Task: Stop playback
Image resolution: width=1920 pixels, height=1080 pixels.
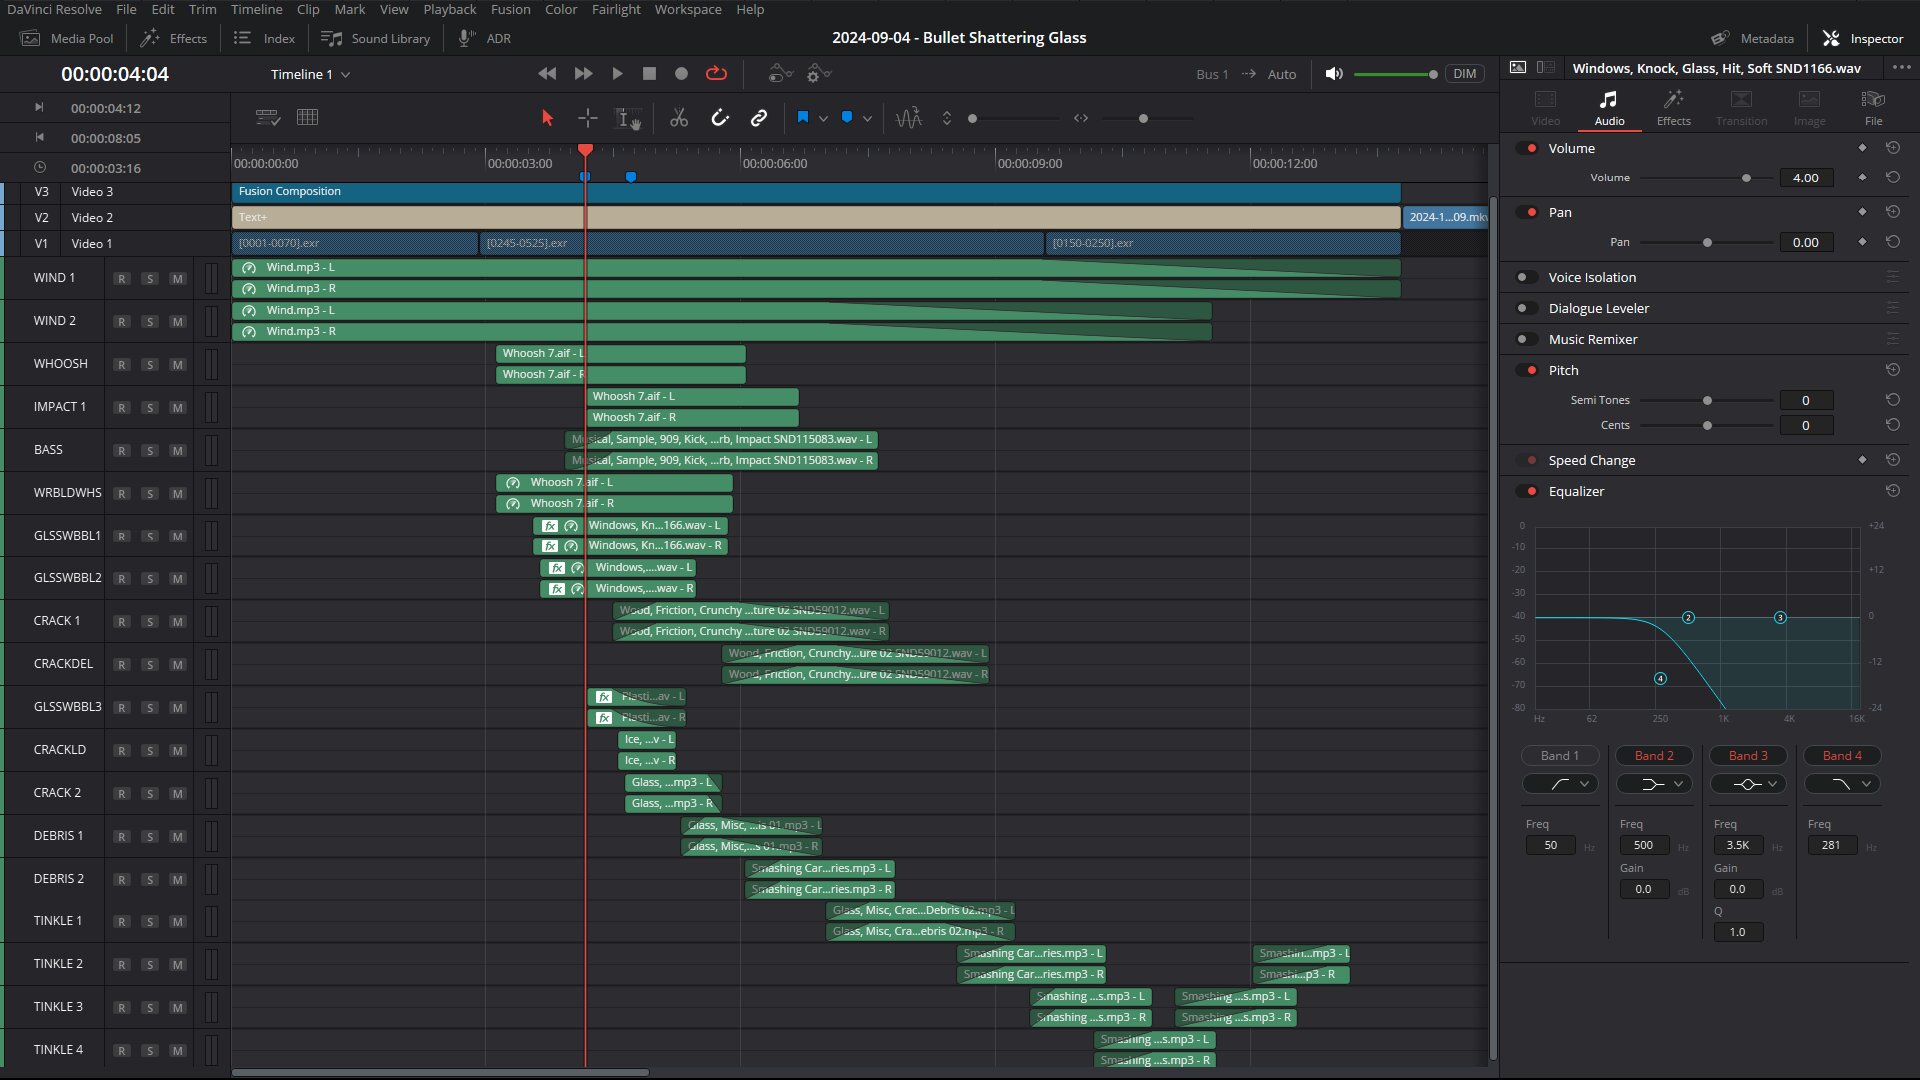Action: click(649, 74)
